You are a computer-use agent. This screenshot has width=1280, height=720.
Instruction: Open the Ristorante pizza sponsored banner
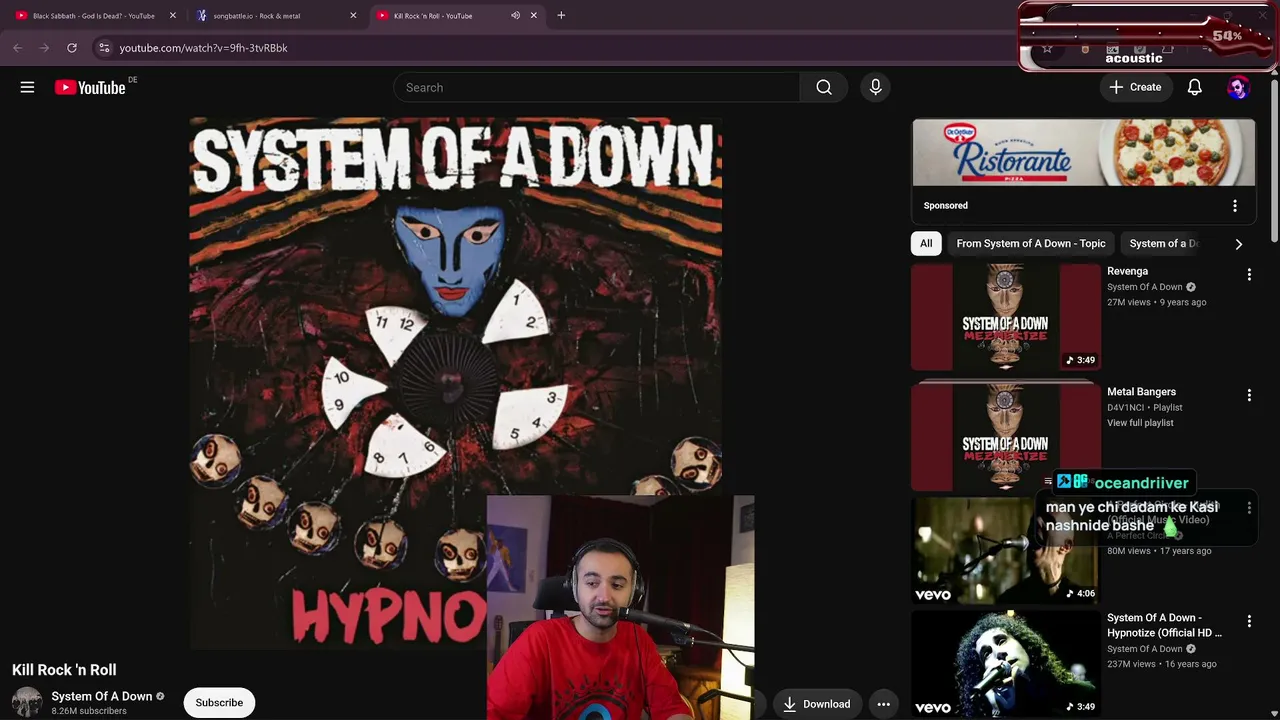coord(1083,153)
